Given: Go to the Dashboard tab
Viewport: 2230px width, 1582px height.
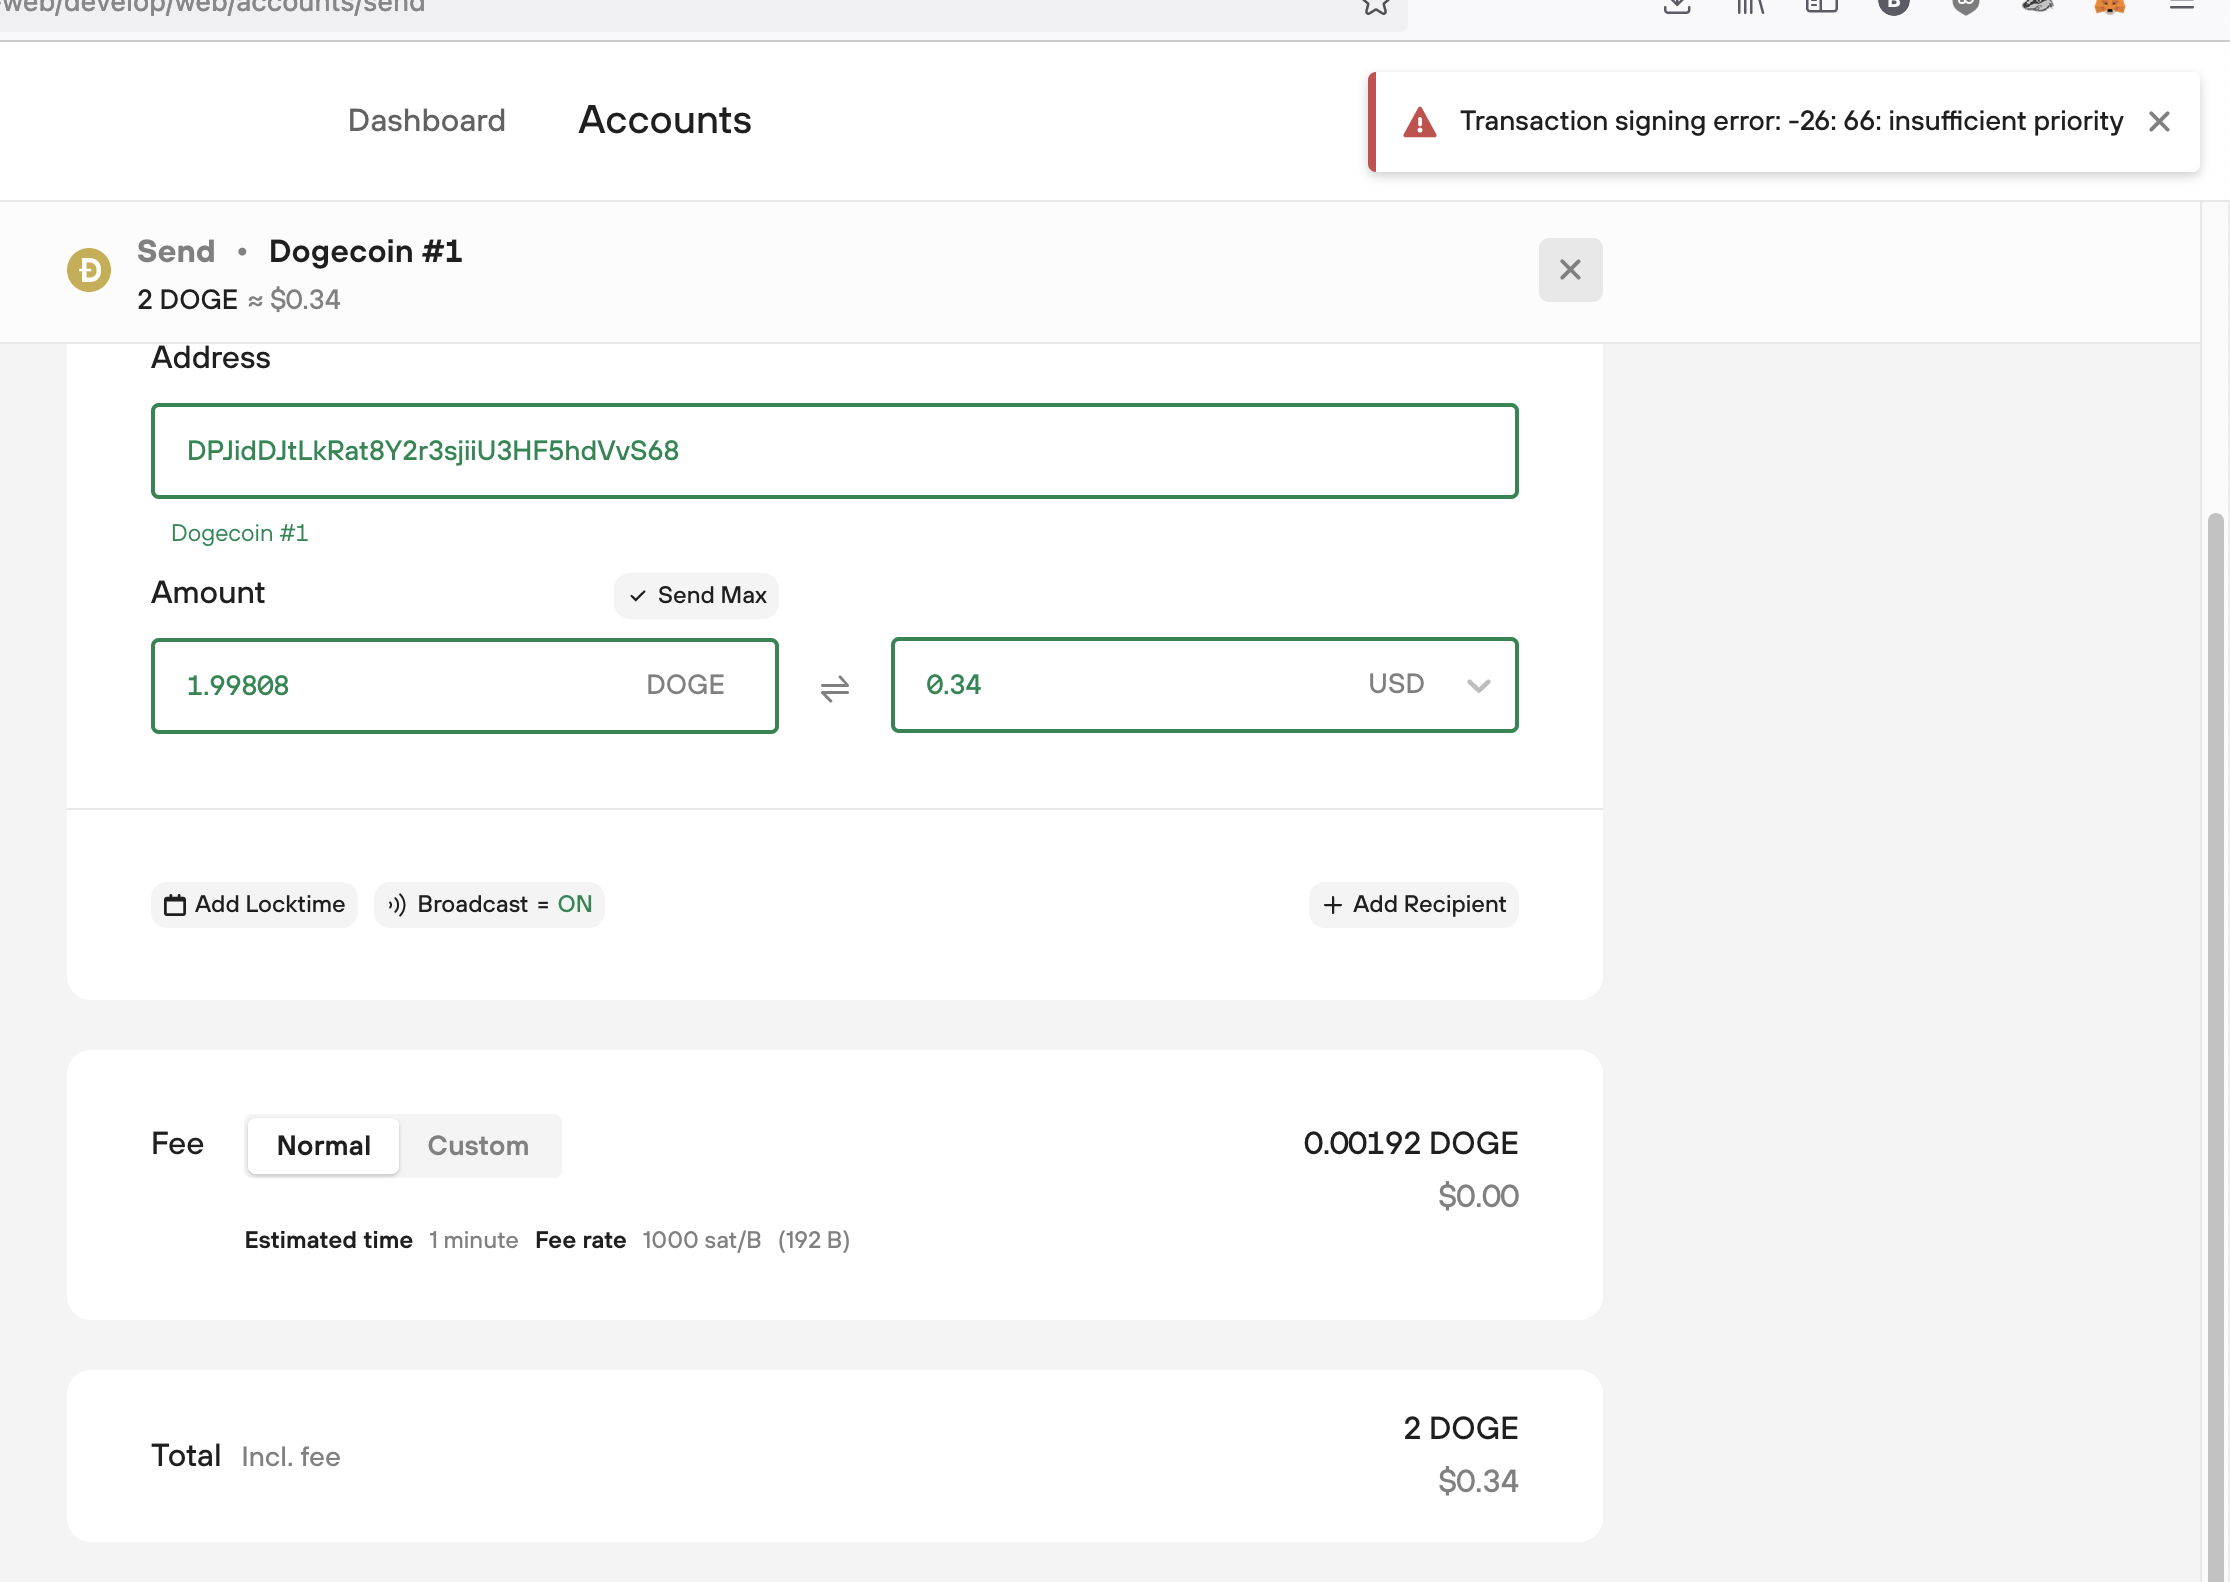Looking at the screenshot, I should 426,121.
